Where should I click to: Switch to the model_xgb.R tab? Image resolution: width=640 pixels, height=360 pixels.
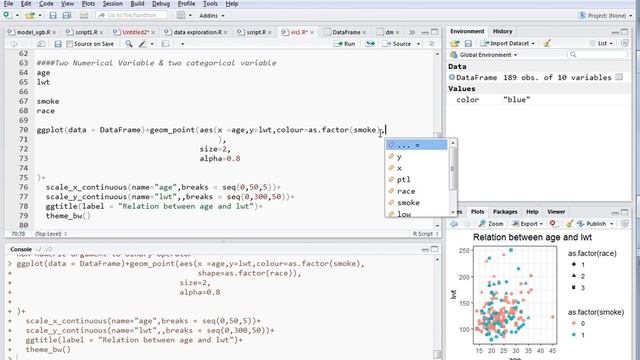click(33, 32)
